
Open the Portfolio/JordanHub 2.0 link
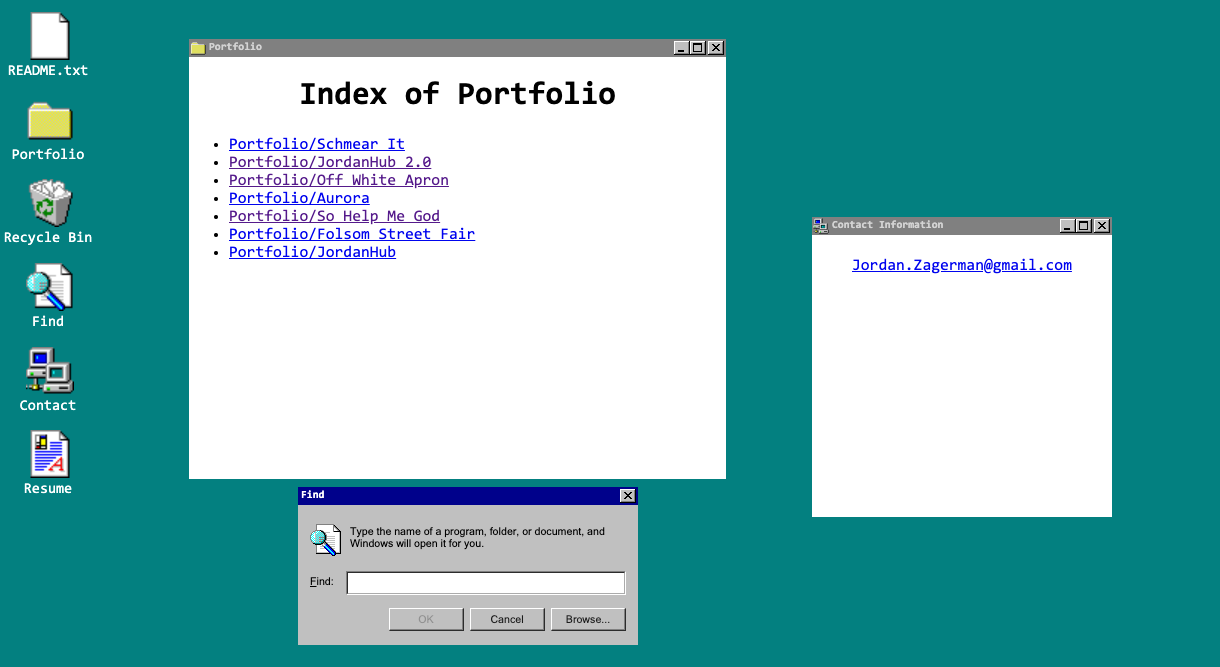pyautogui.click(x=330, y=162)
